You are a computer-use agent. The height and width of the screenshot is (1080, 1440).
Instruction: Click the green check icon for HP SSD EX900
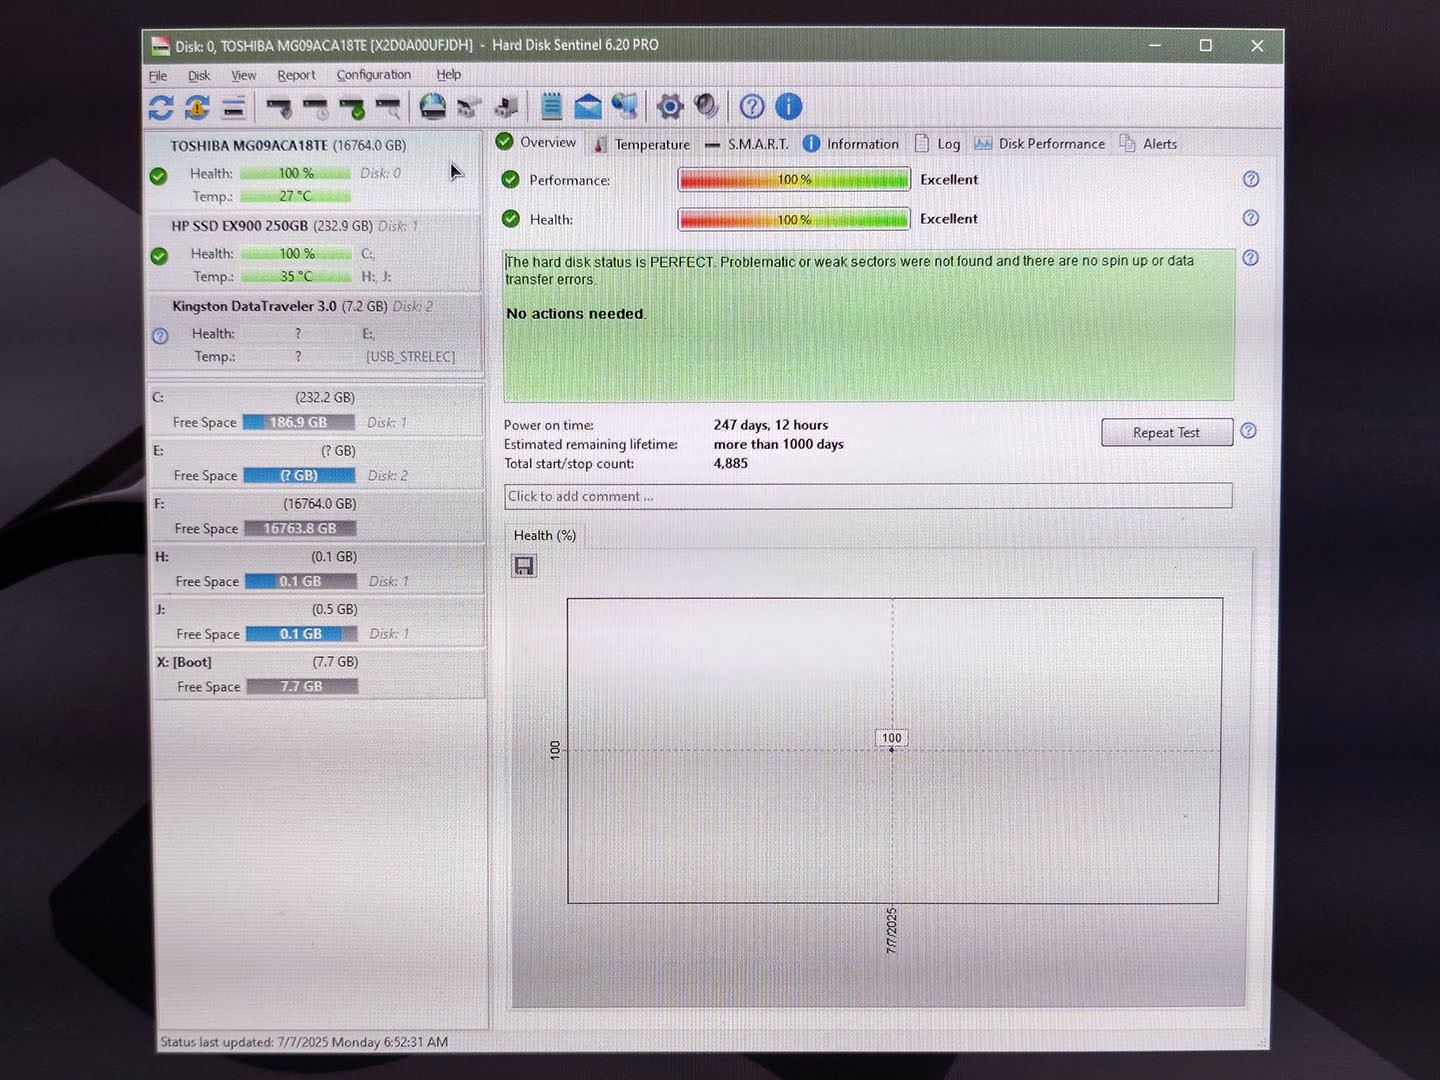159,256
